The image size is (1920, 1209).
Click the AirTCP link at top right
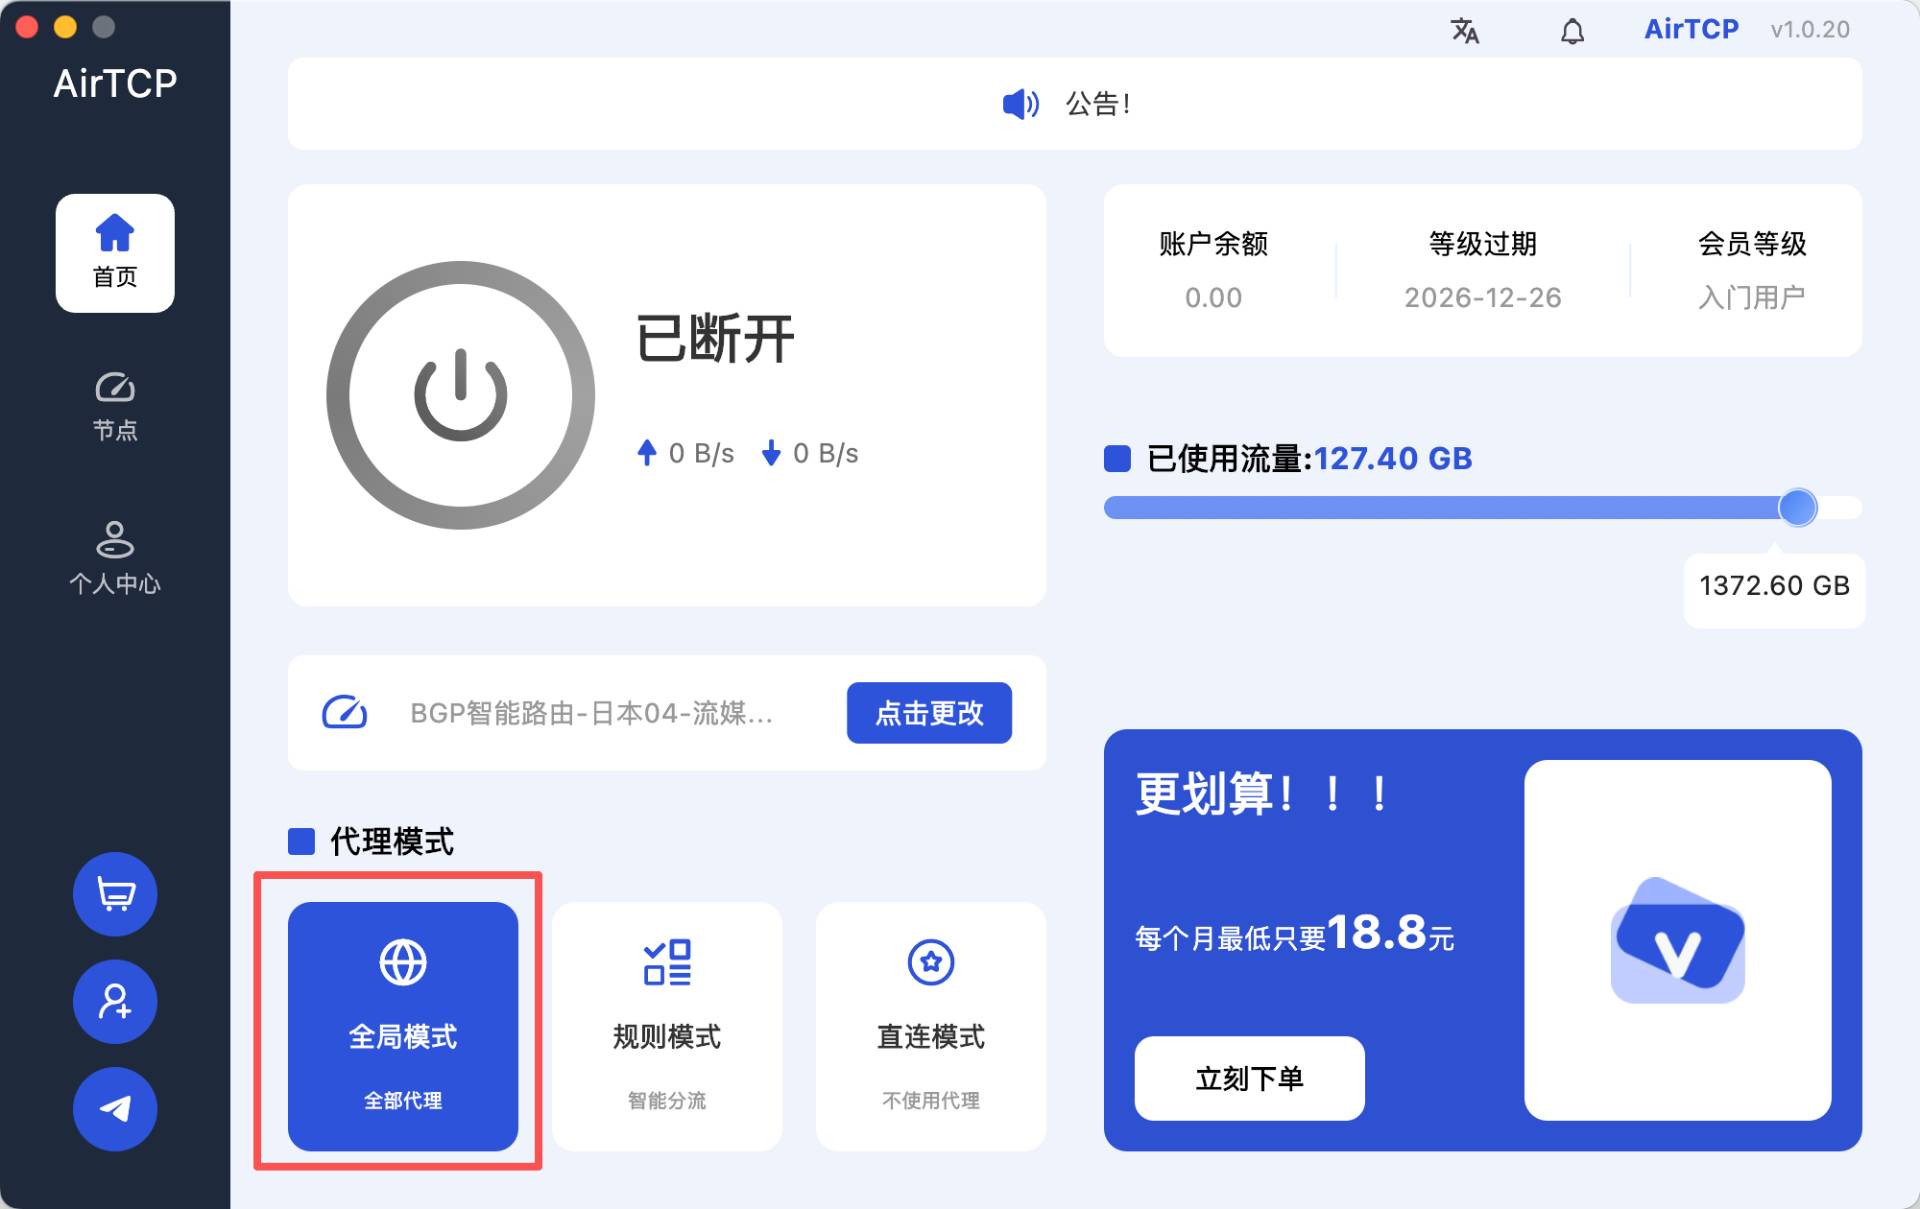(1691, 29)
